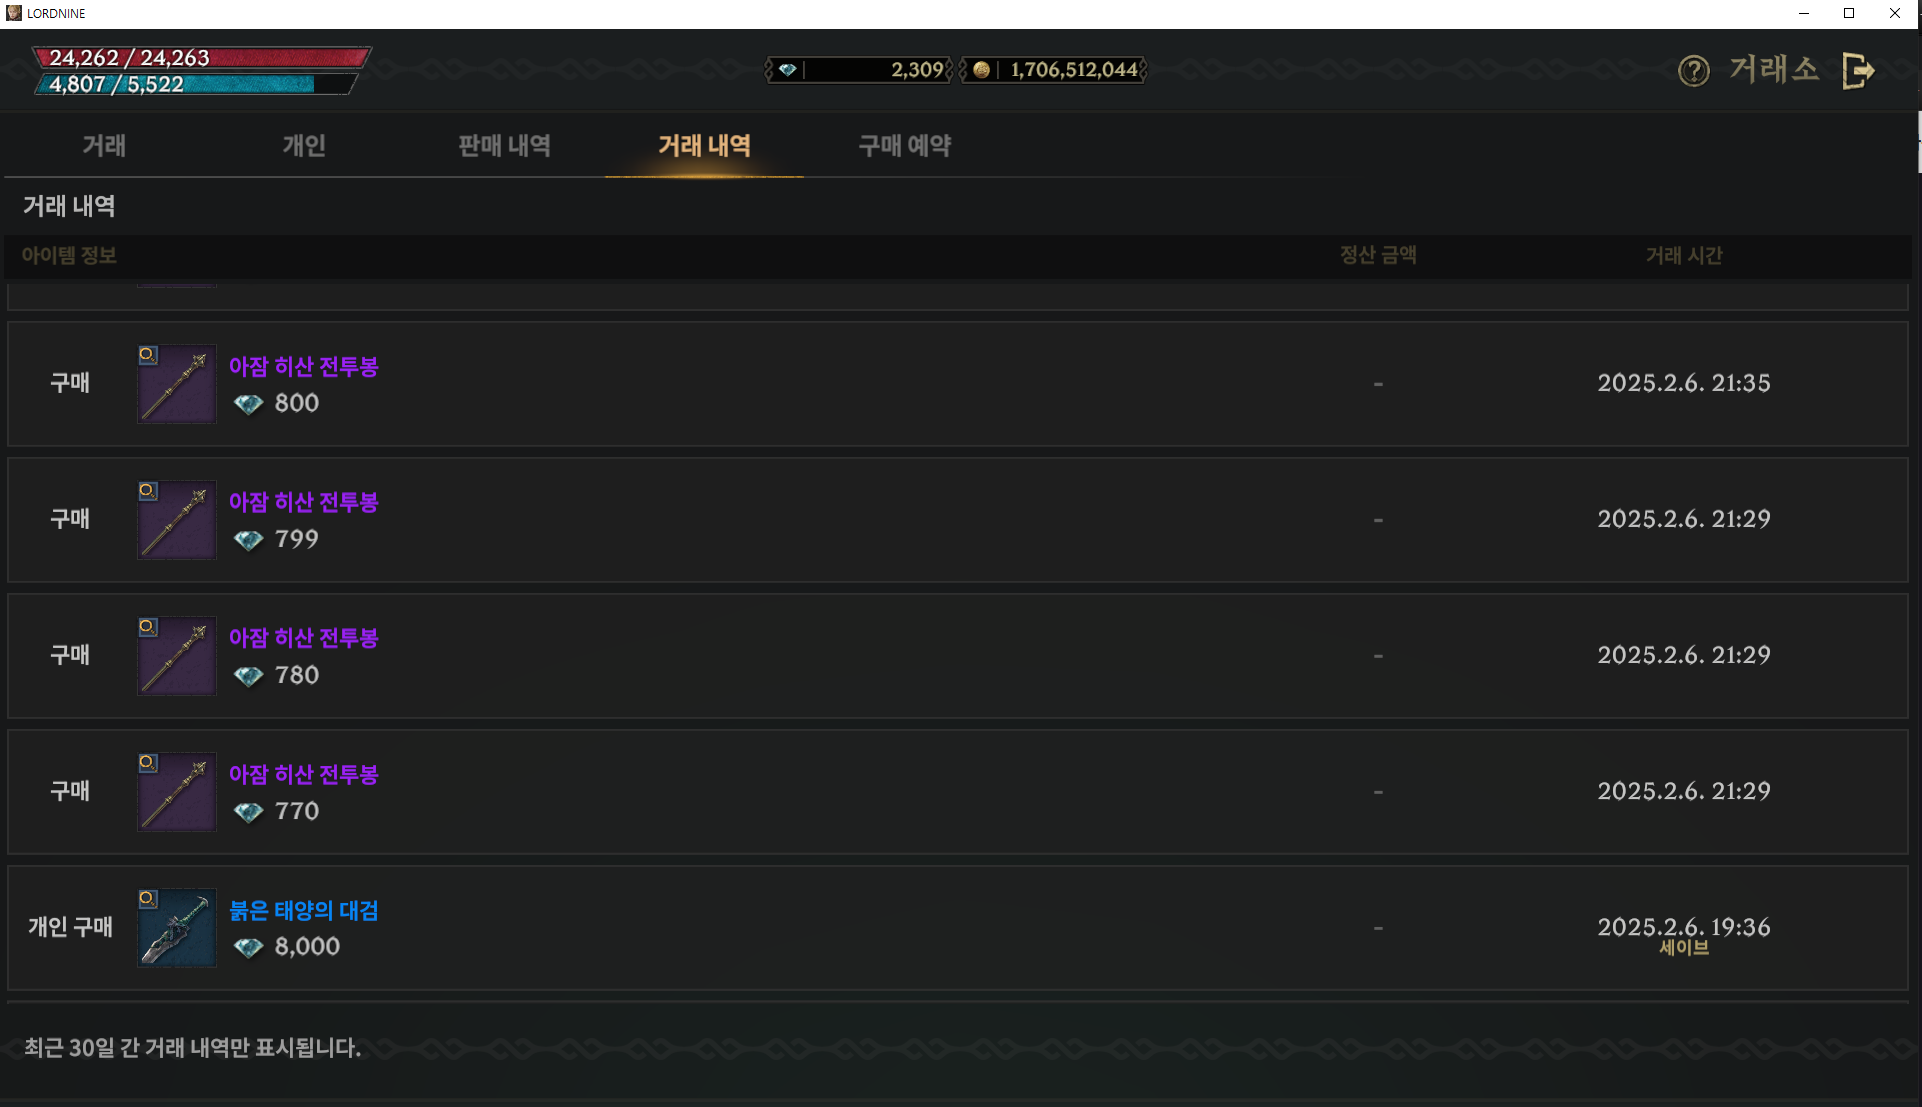Click 구매 label in the 800 row
The width and height of the screenshot is (1922, 1107).
(x=70, y=383)
